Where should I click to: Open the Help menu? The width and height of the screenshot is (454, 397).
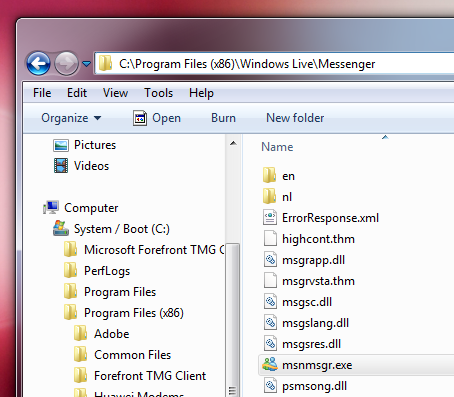click(x=201, y=93)
